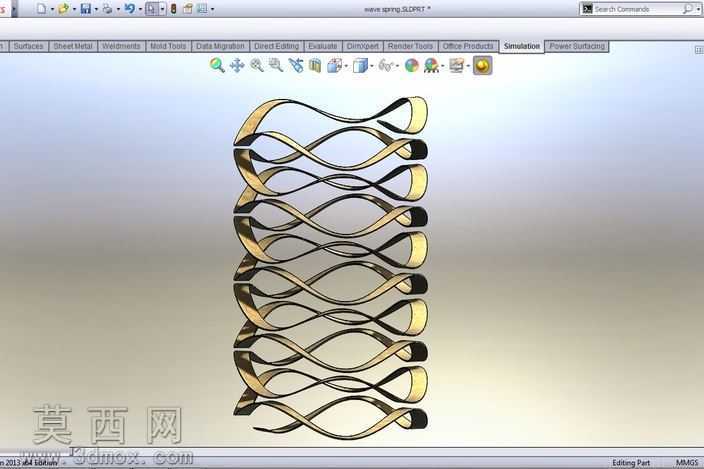Expand the Print dropdown arrow

(118, 9)
